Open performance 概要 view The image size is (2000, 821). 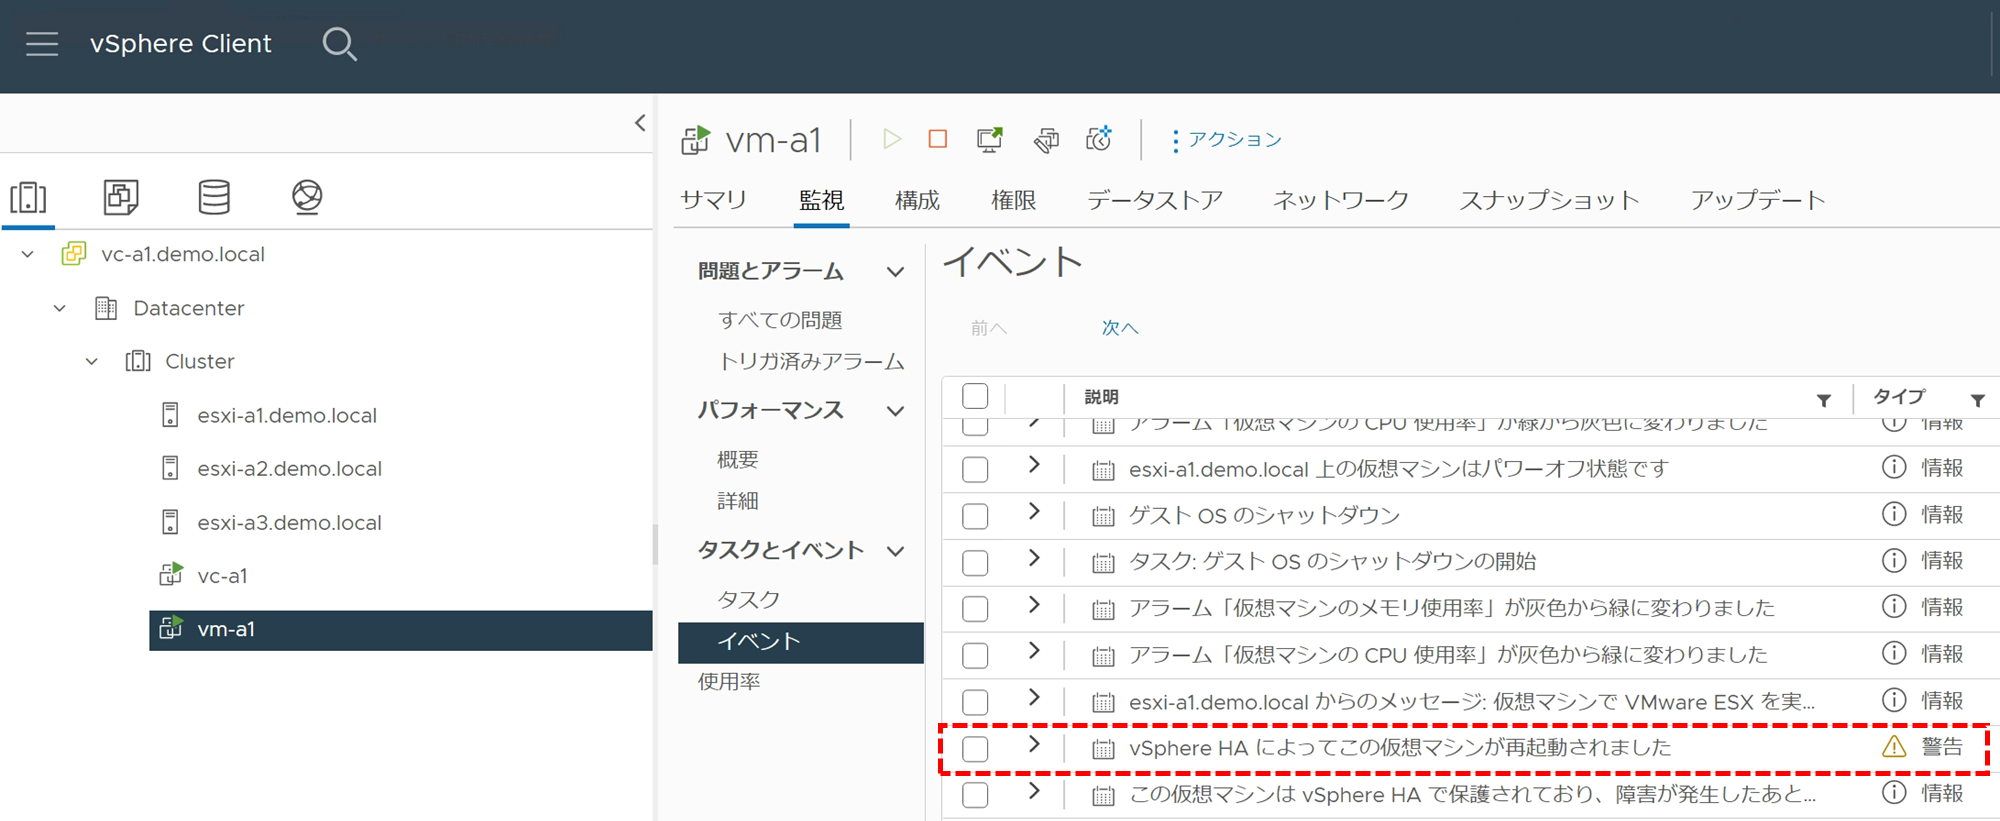738,460
